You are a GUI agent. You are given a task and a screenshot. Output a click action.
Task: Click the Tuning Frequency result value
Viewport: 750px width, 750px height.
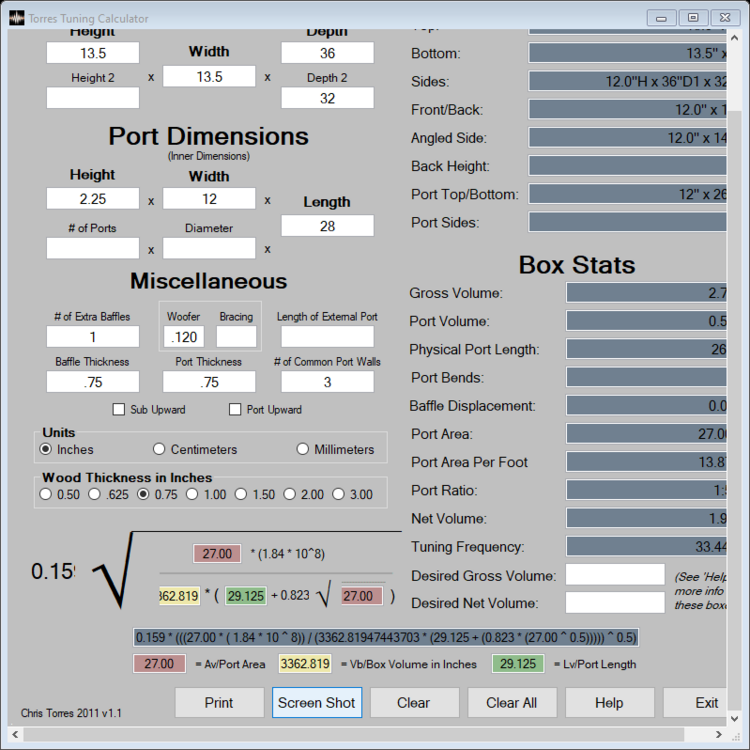pos(647,546)
